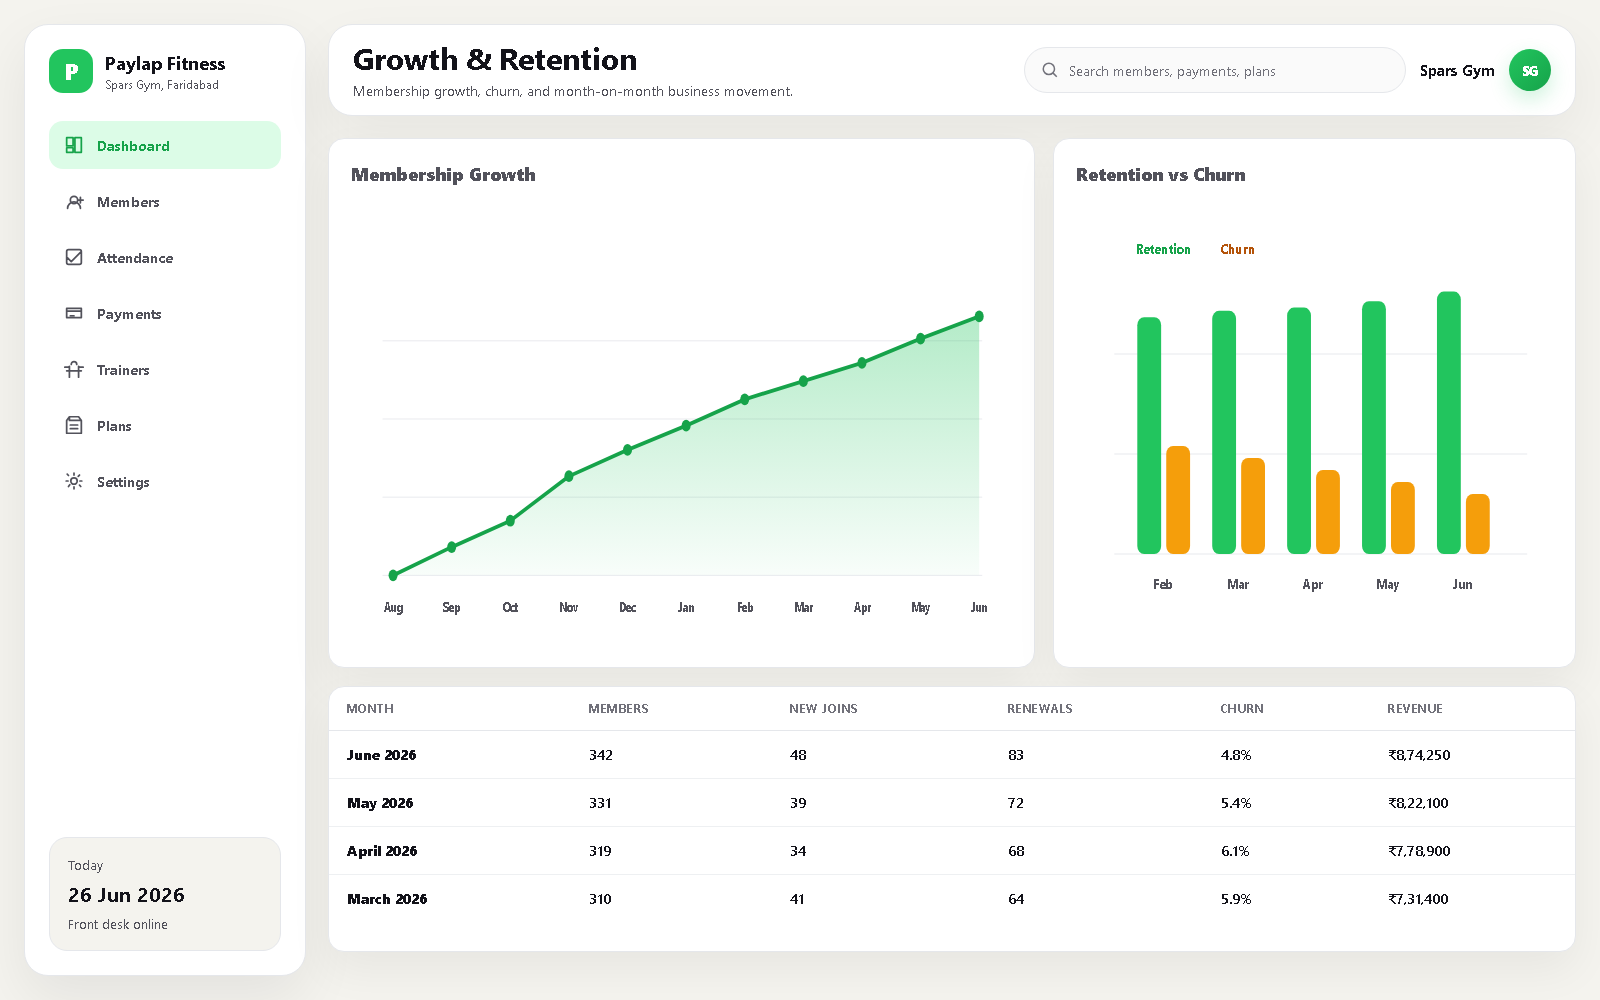Click the Spars Gym account name
1600x1000 pixels.
pyautogui.click(x=1457, y=71)
